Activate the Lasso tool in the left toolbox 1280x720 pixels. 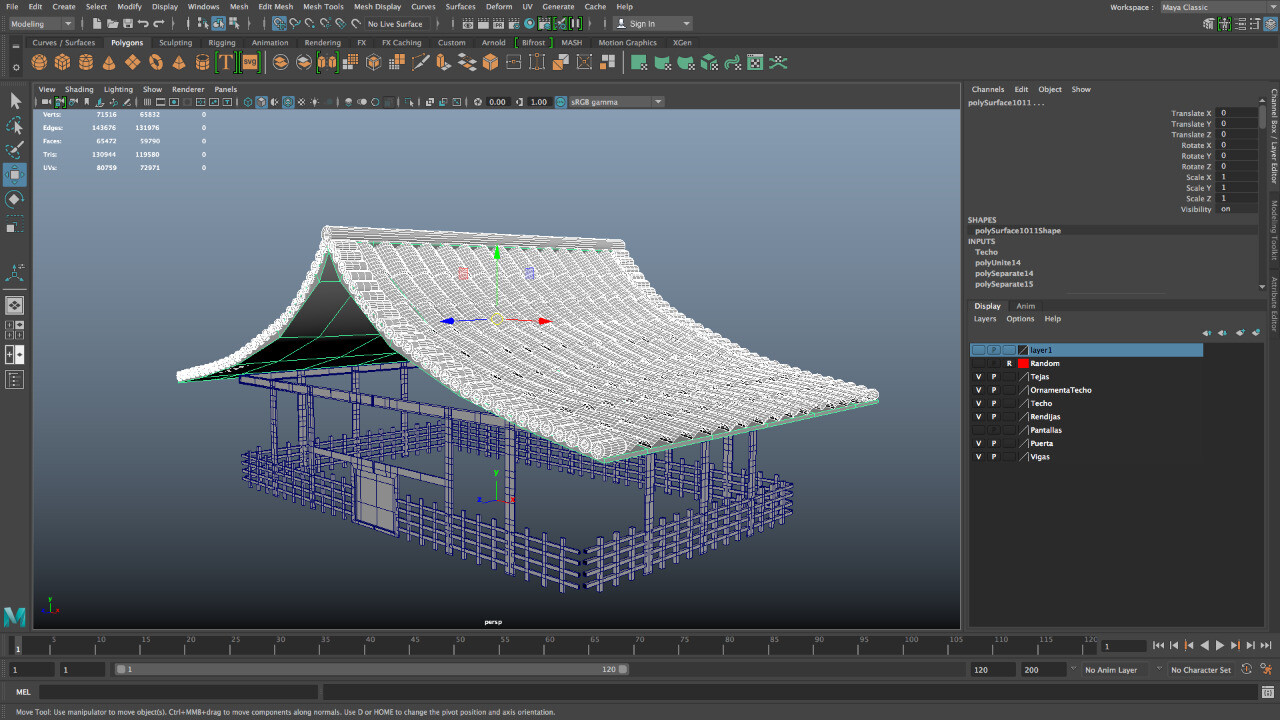14,126
